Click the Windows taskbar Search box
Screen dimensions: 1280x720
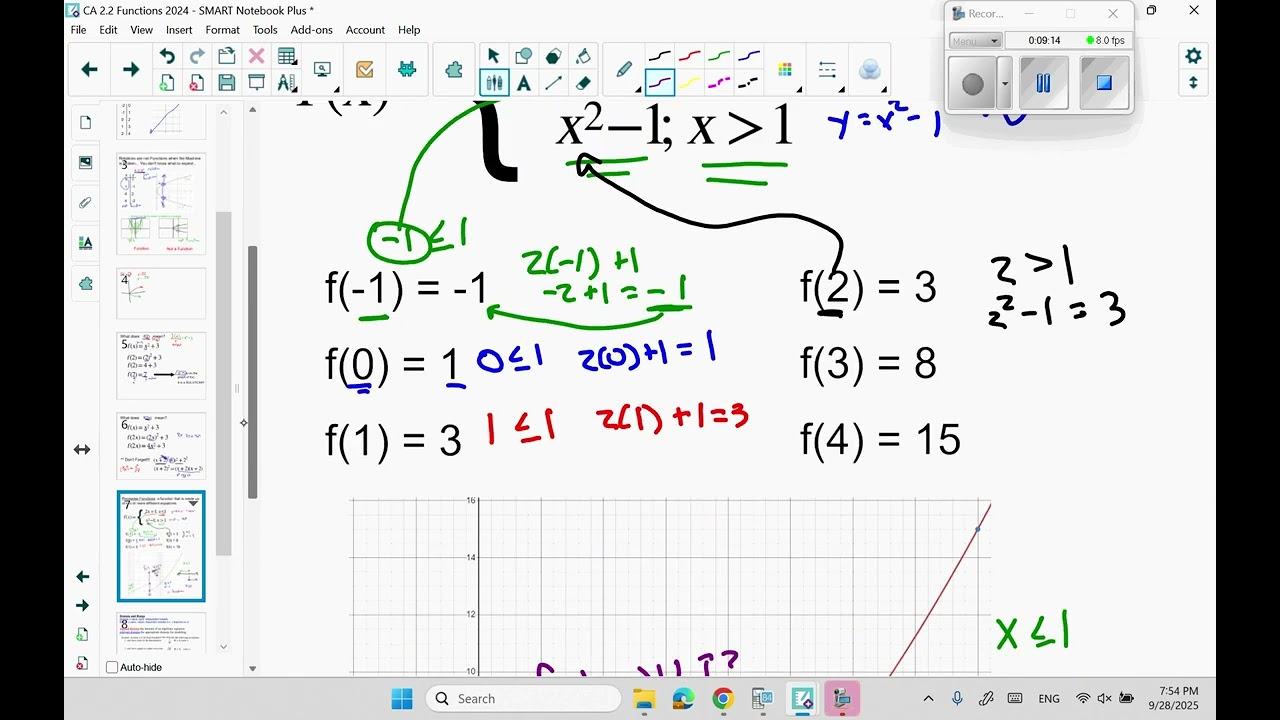point(523,698)
